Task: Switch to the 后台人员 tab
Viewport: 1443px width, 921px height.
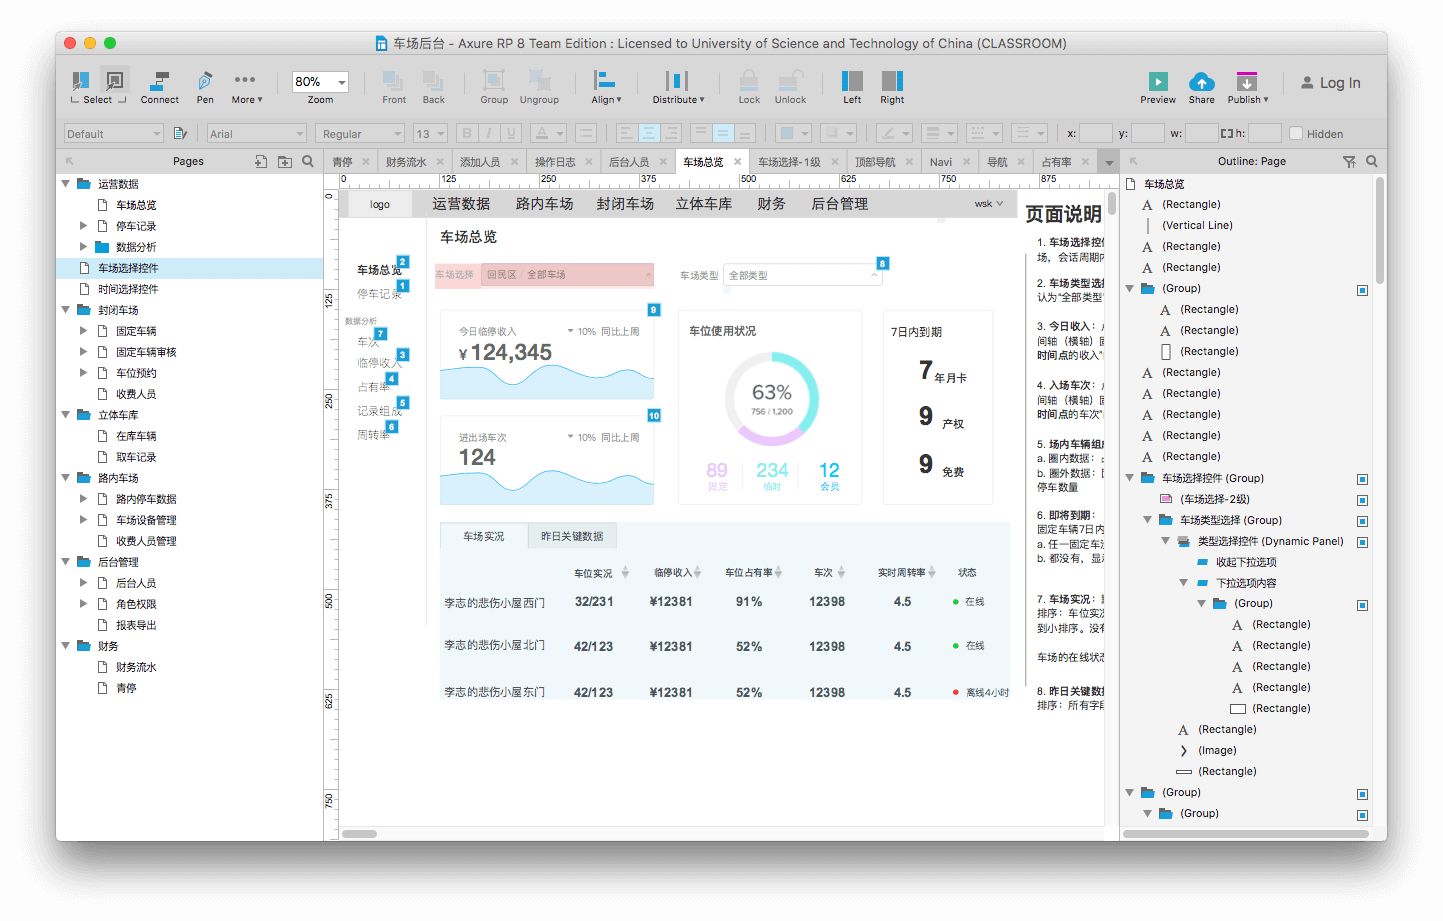Action: point(629,162)
